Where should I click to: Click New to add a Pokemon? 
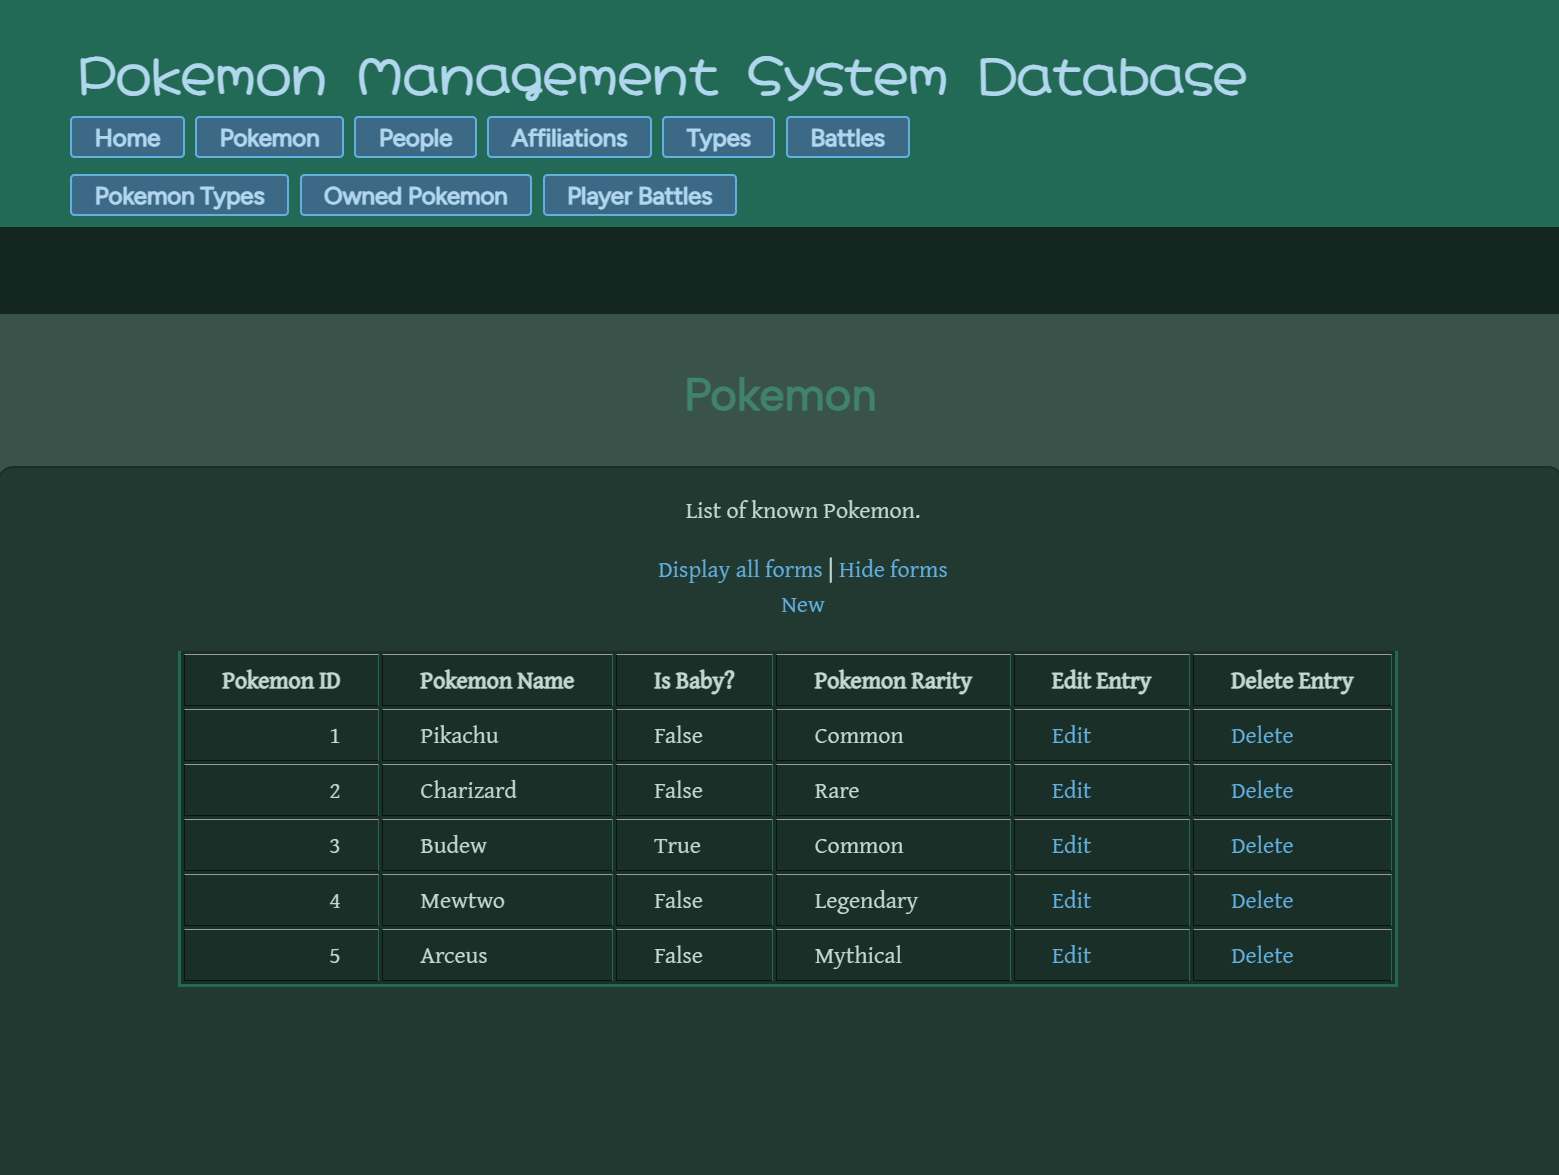click(802, 605)
